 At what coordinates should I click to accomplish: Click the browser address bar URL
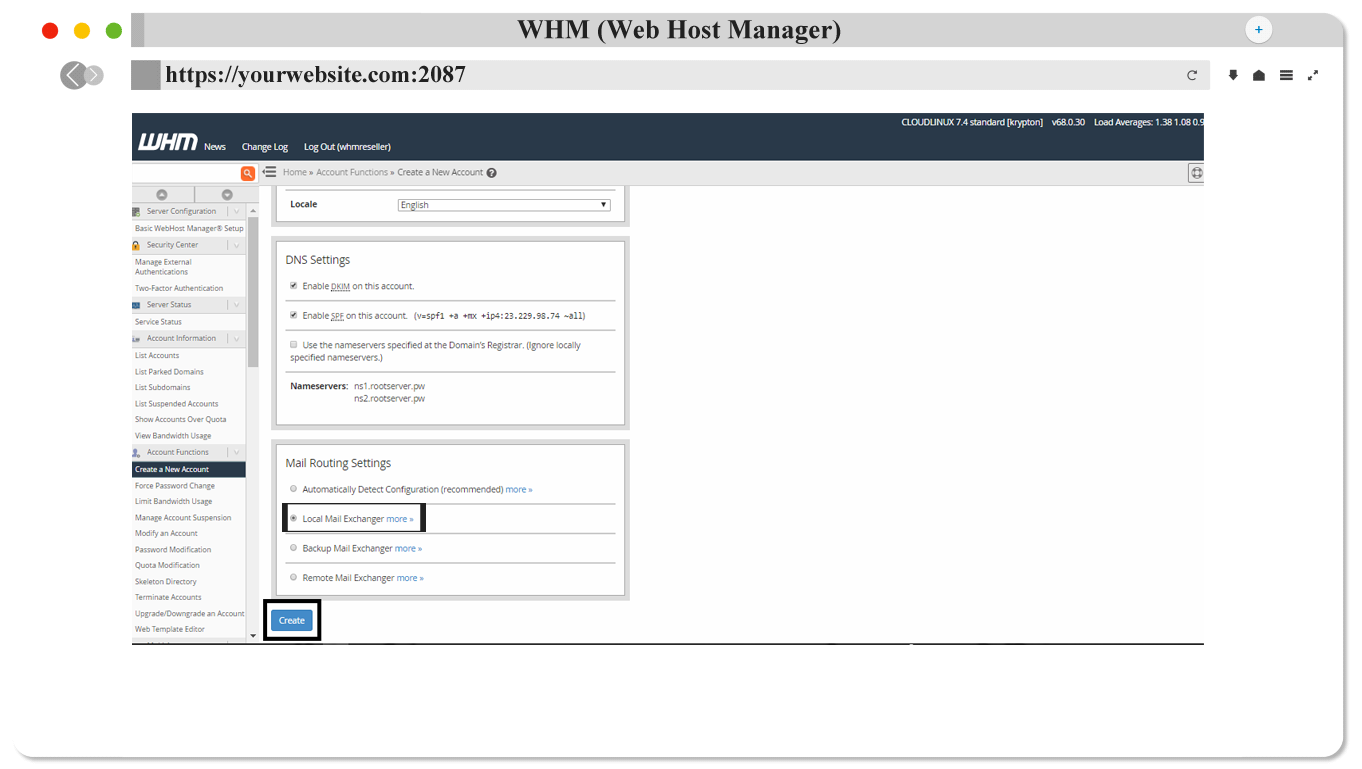(x=315, y=75)
